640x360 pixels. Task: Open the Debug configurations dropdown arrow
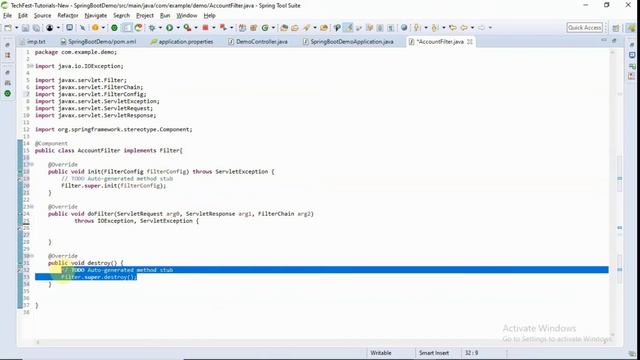(x=160, y=28)
